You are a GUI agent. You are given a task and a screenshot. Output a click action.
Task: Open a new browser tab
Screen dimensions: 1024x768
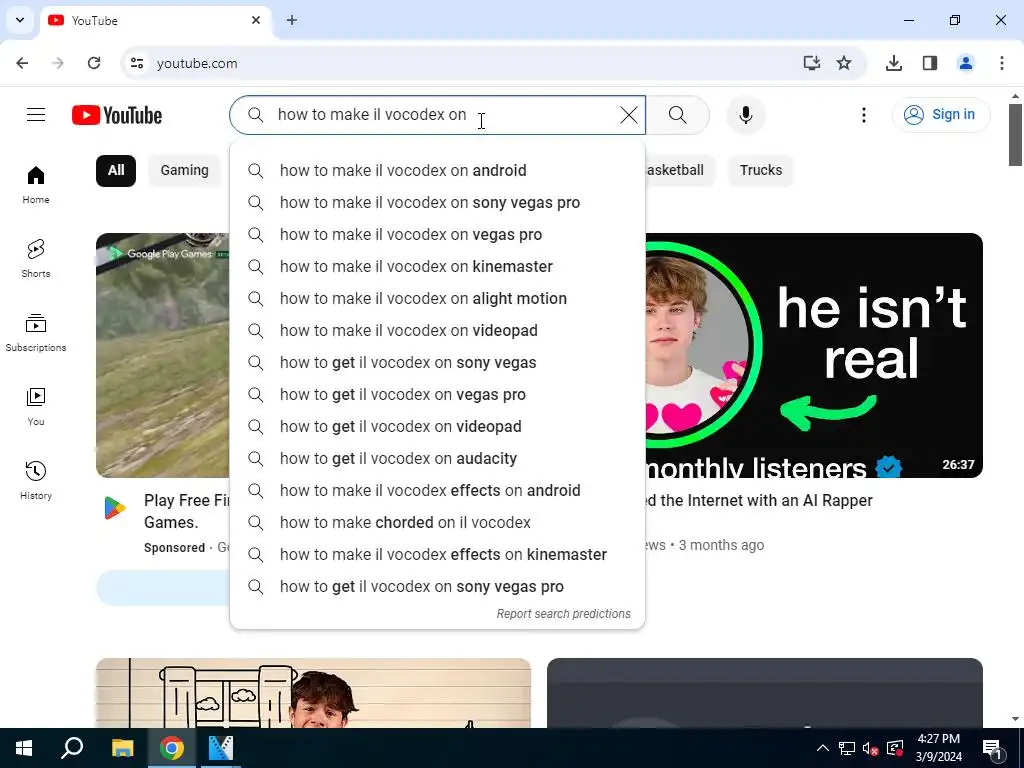(292, 20)
